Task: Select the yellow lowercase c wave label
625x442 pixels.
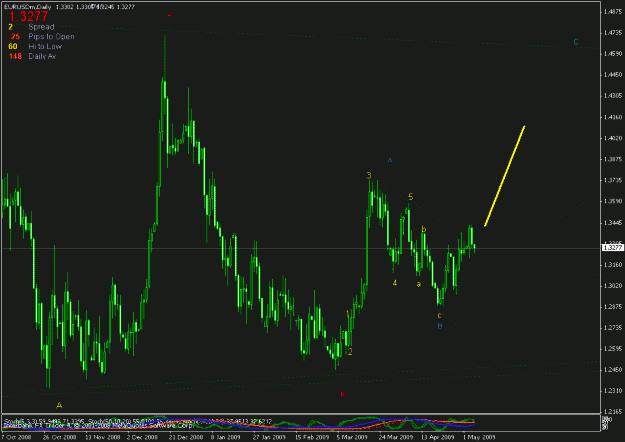Action: 439,315
